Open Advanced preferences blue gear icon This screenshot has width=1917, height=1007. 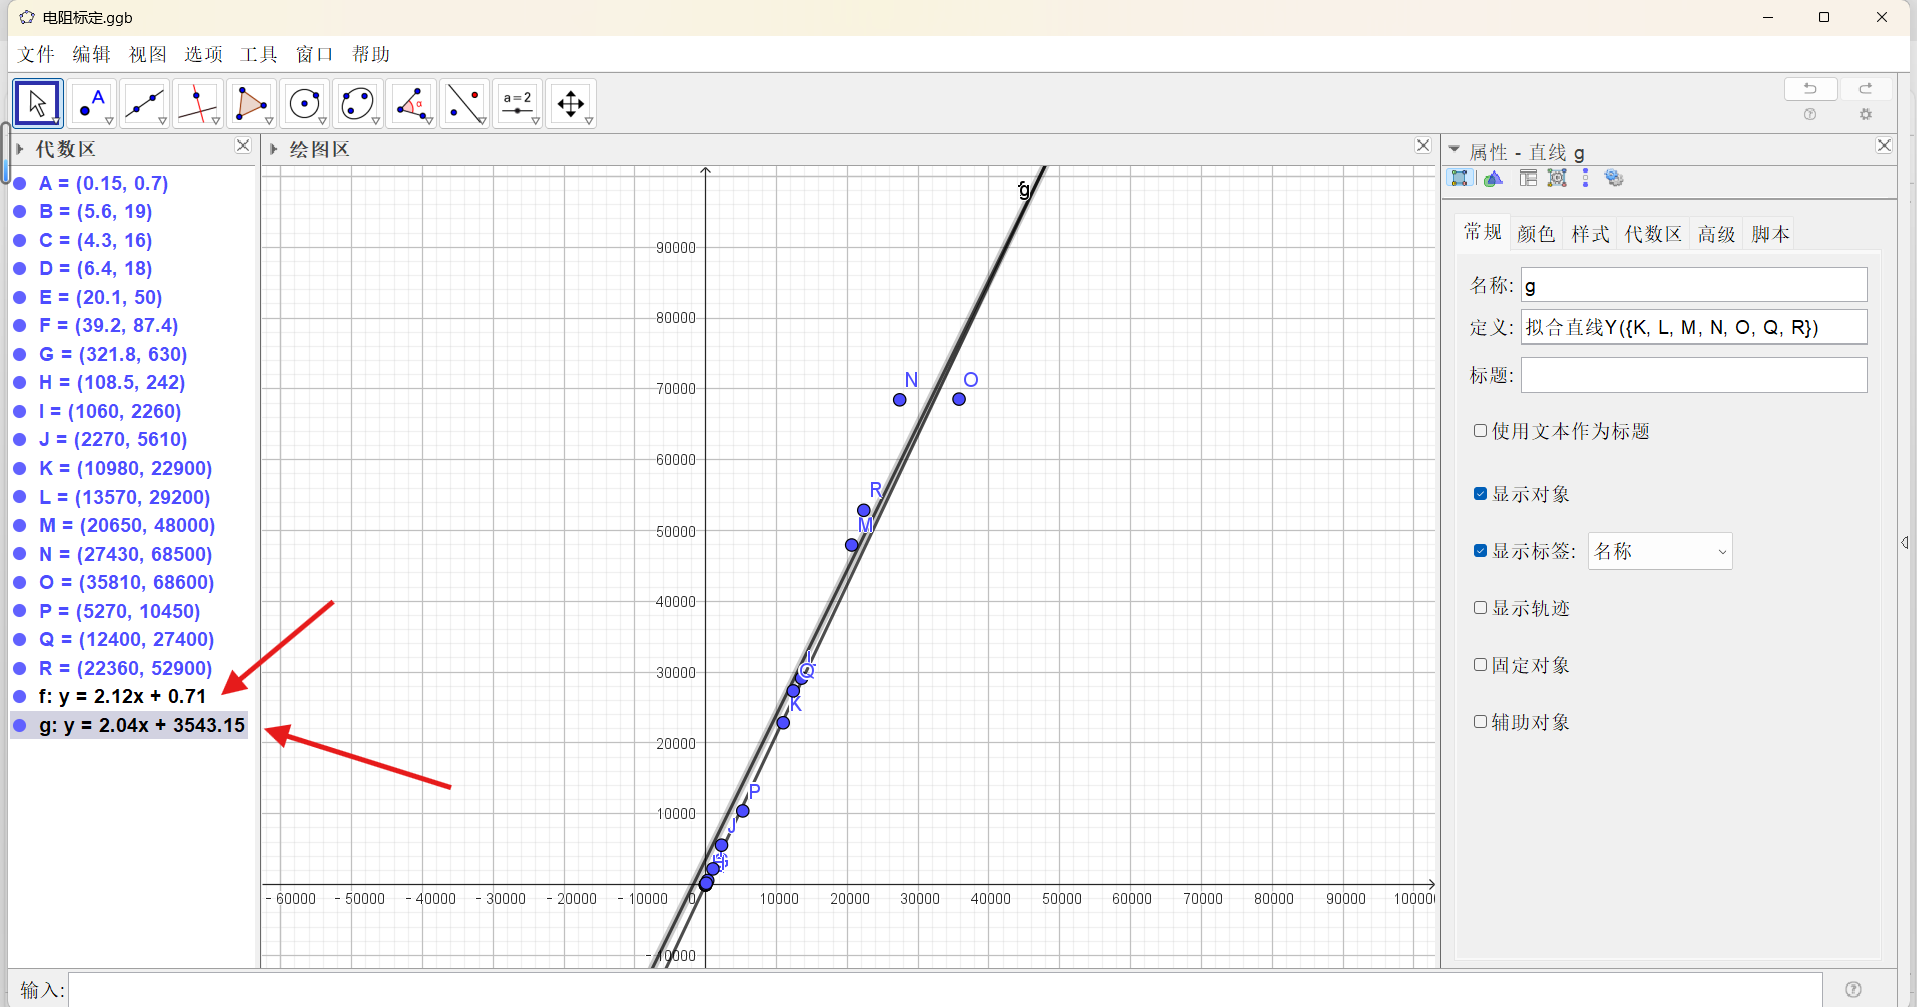[x=1614, y=178]
